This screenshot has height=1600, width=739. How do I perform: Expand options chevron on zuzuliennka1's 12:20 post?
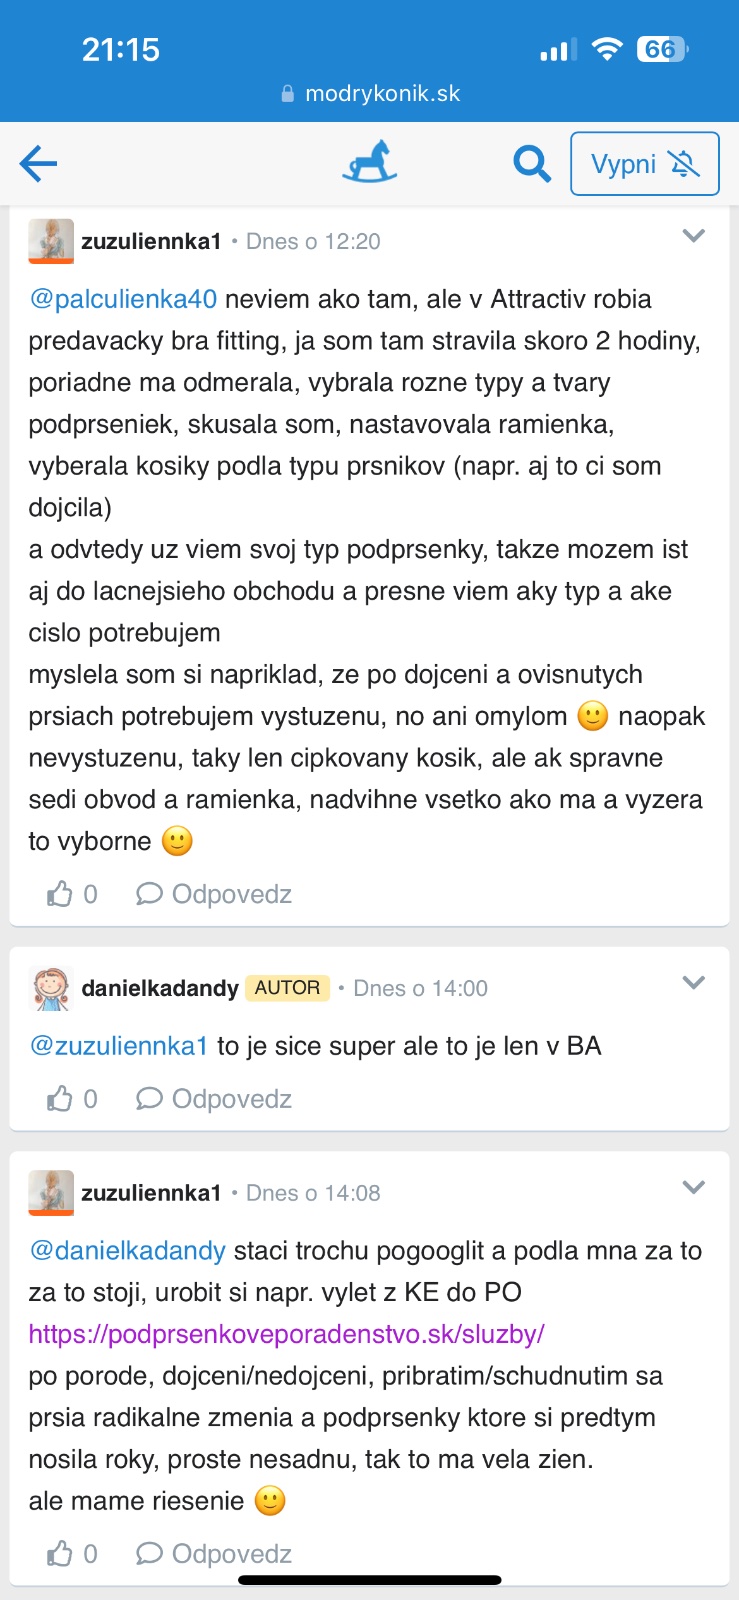click(693, 237)
